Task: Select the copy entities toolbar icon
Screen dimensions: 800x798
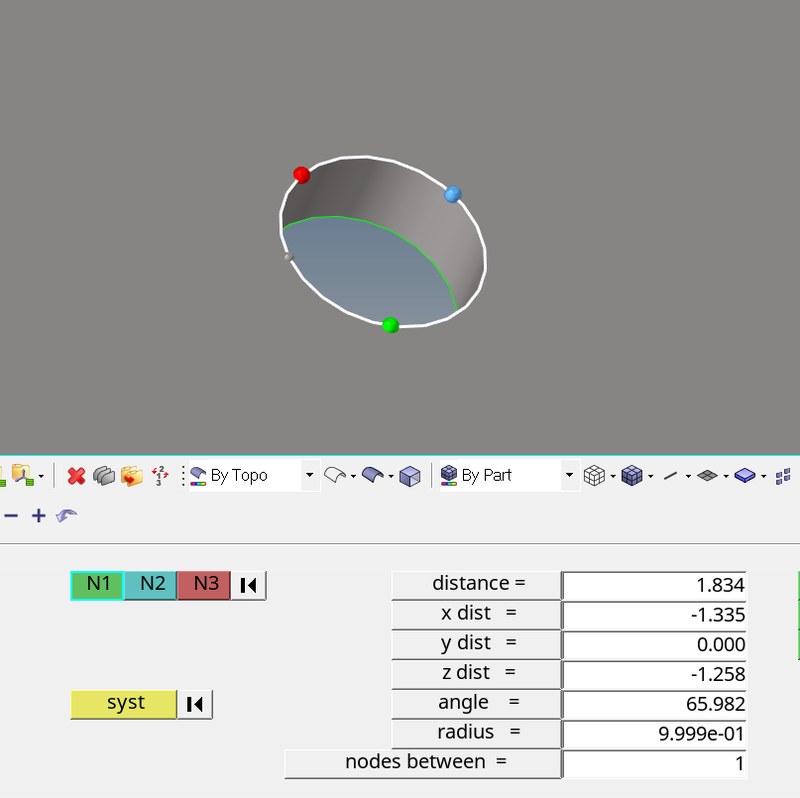Action: click(105, 475)
